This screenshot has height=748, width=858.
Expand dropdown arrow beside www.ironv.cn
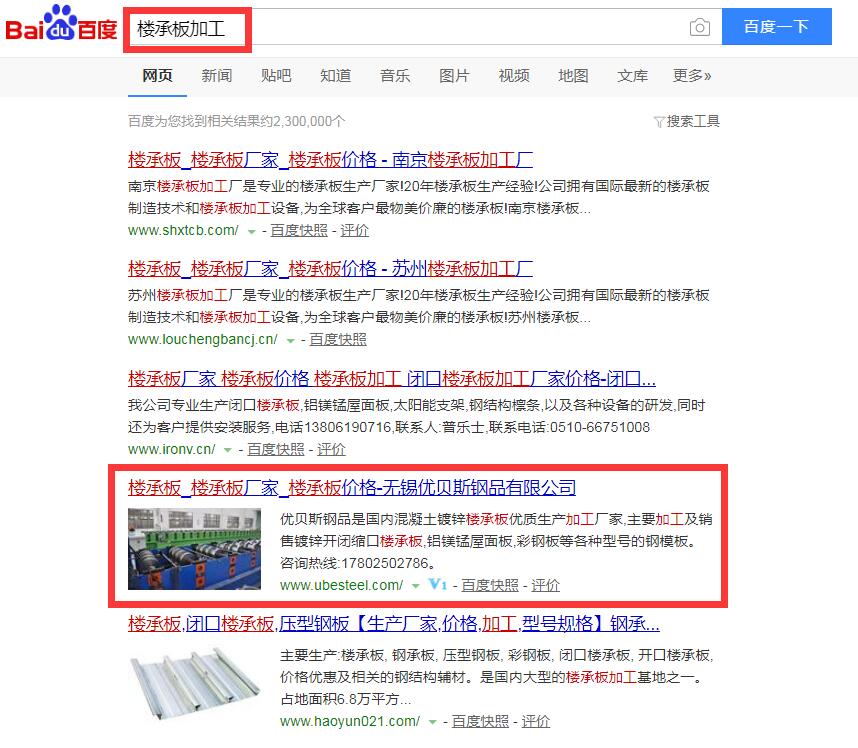228,450
